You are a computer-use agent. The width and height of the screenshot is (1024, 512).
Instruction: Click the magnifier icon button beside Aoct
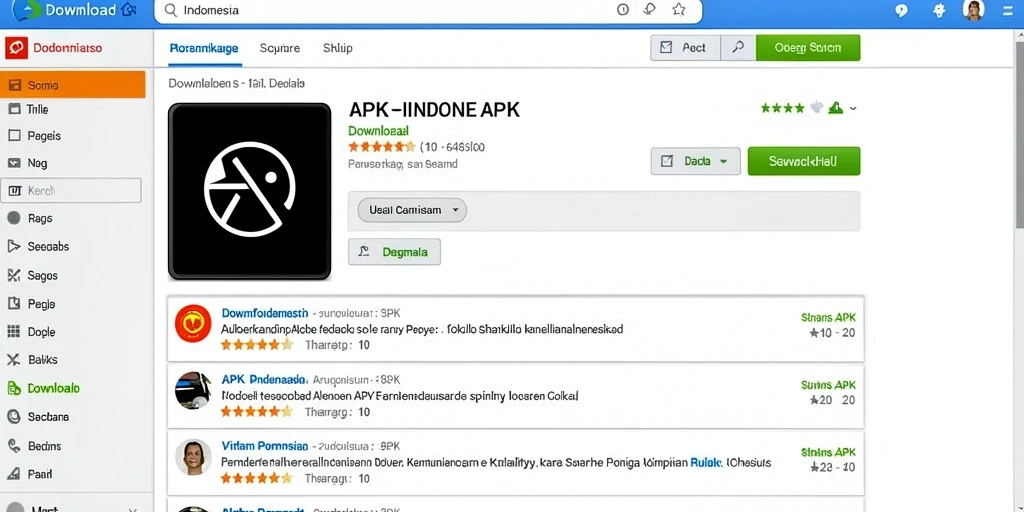coord(738,48)
